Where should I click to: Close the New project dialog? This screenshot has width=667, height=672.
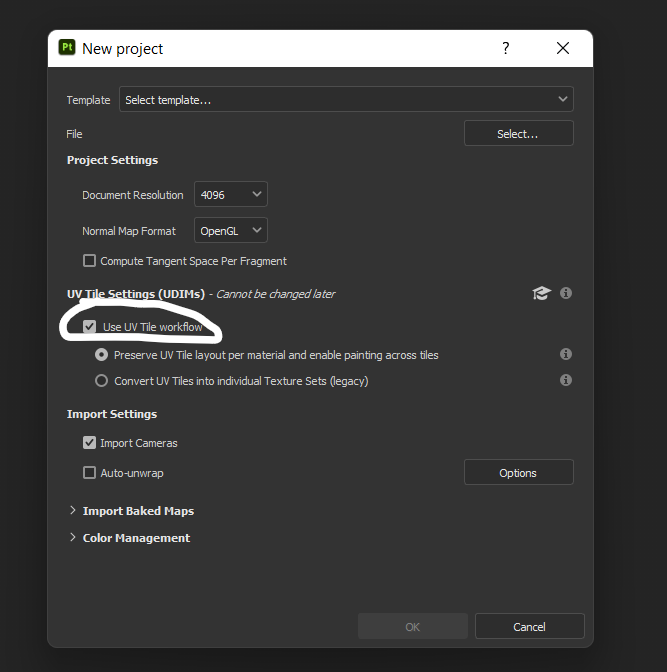point(563,48)
